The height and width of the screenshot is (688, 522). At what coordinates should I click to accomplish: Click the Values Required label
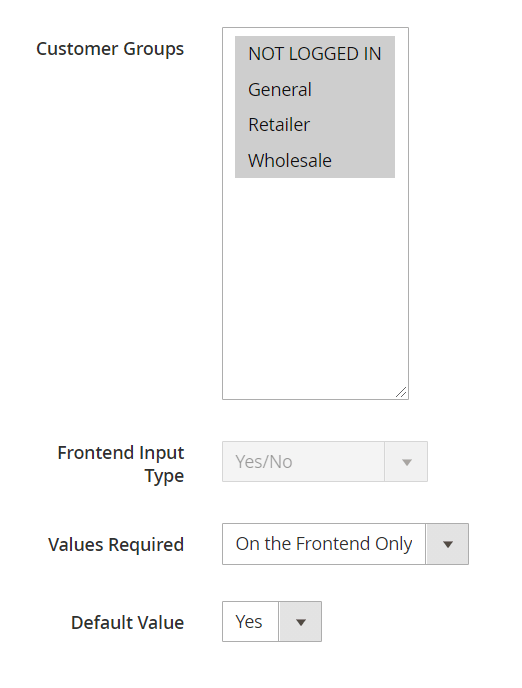[x=116, y=545]
